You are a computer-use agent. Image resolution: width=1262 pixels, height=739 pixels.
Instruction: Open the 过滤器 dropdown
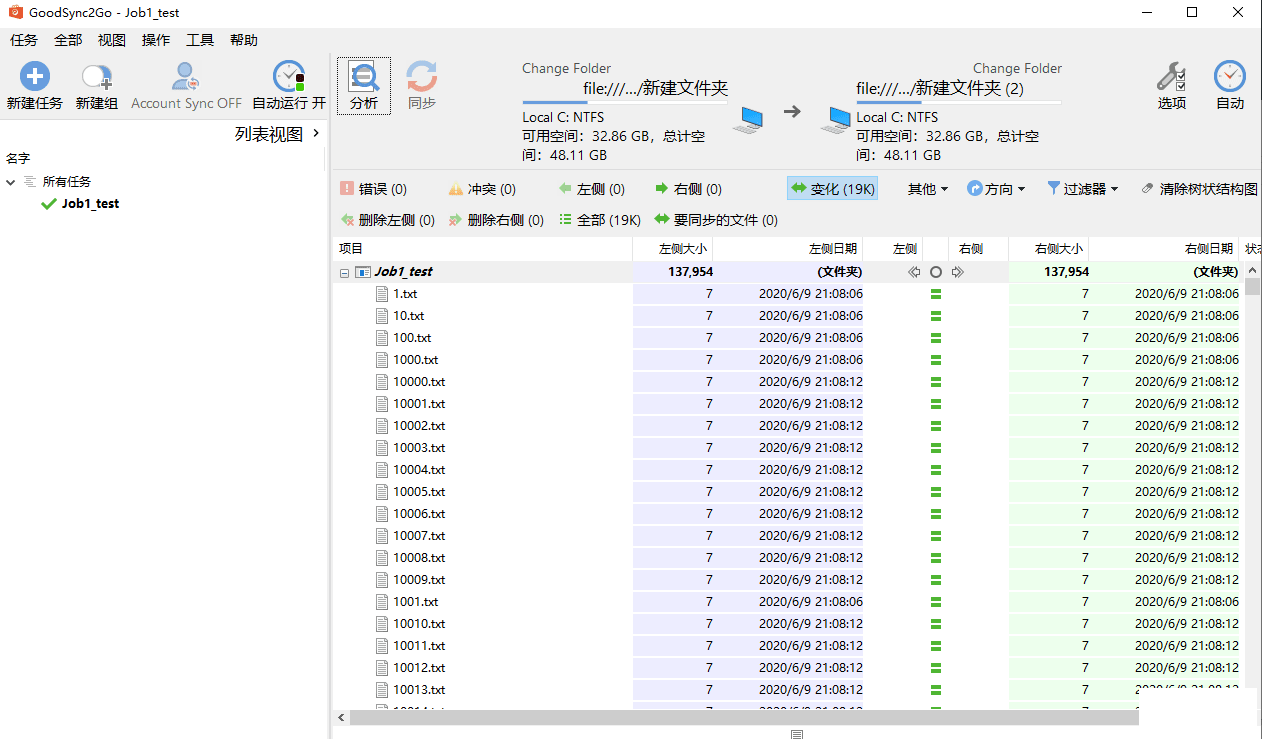coord(1082,189)
